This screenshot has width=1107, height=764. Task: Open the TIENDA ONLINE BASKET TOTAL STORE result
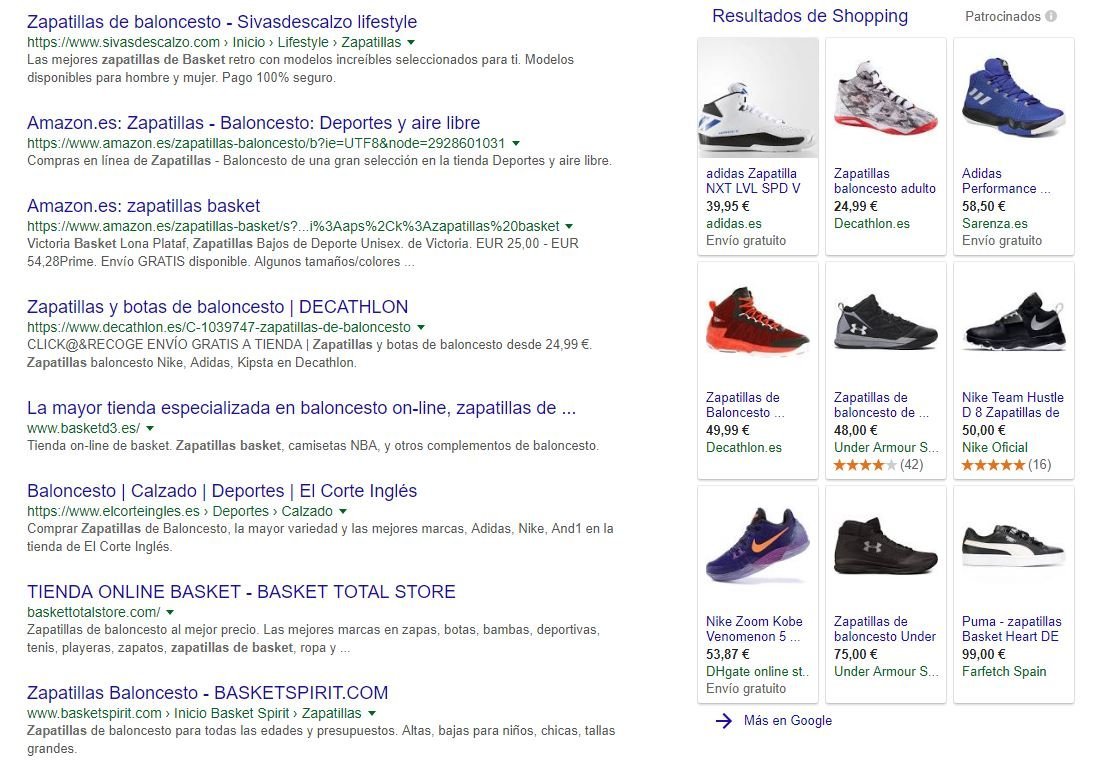241,592
